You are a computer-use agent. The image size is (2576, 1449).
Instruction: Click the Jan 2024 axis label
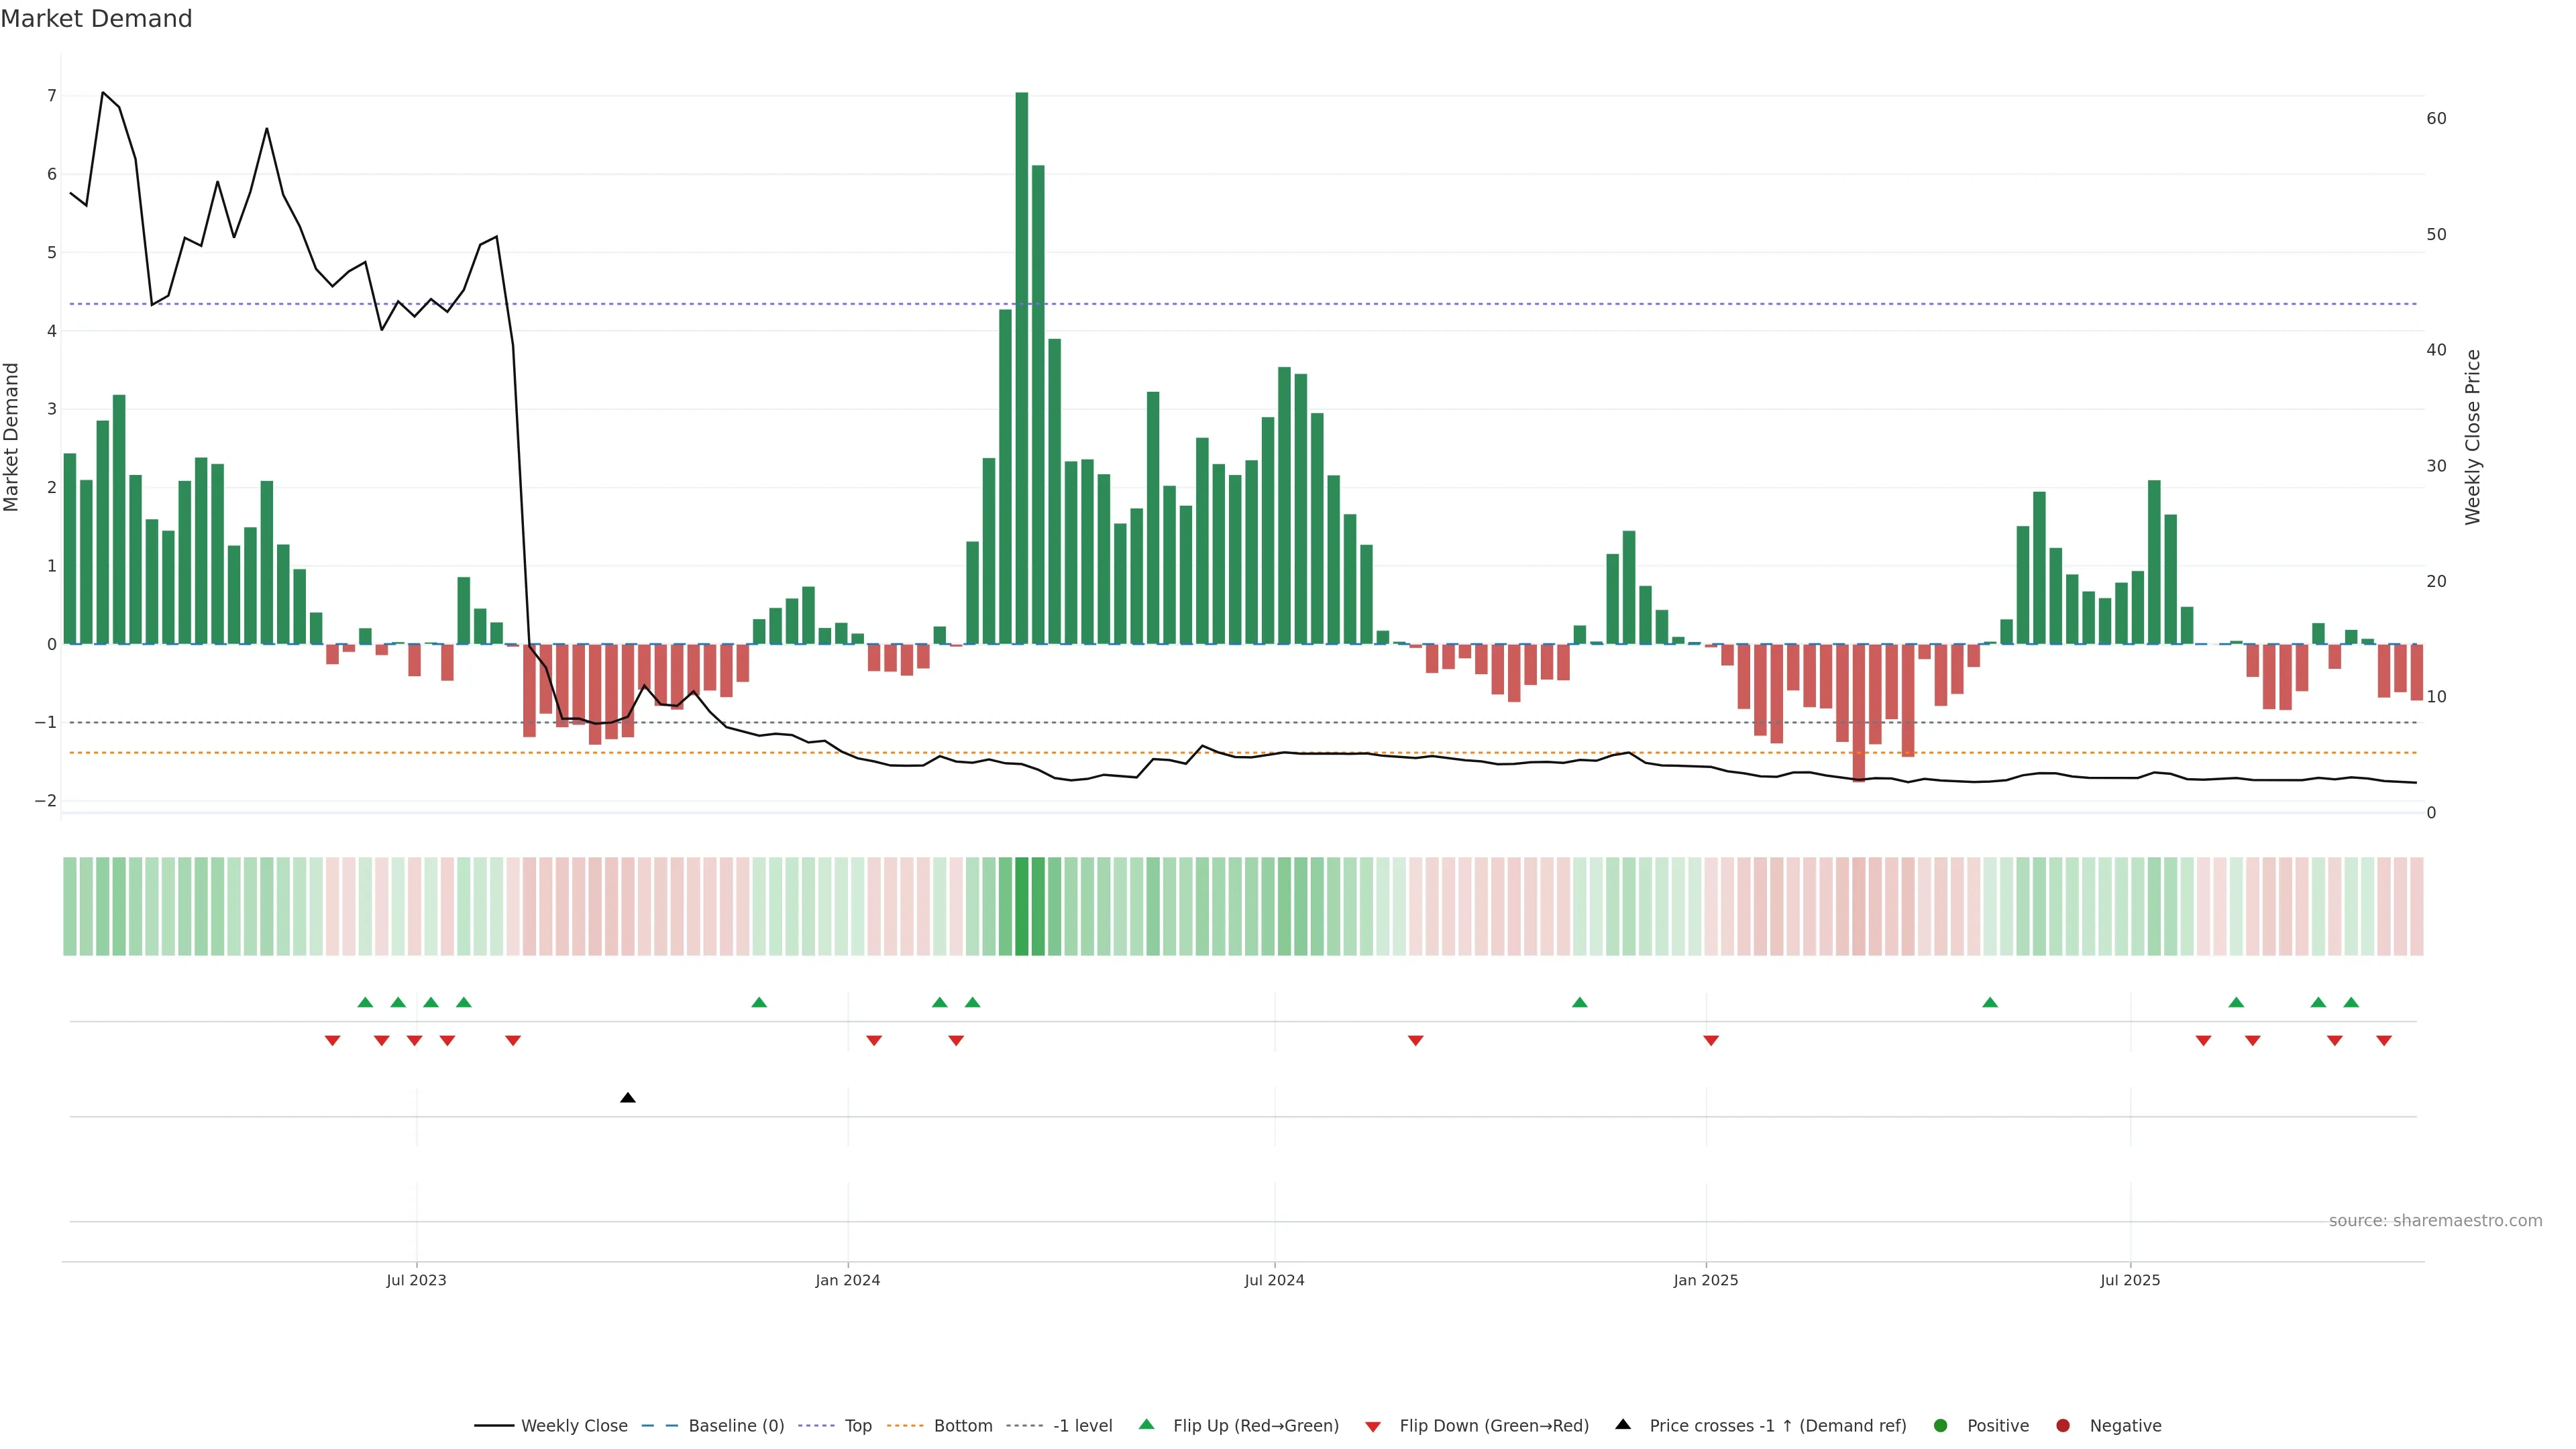click(x=847, y=1280)
